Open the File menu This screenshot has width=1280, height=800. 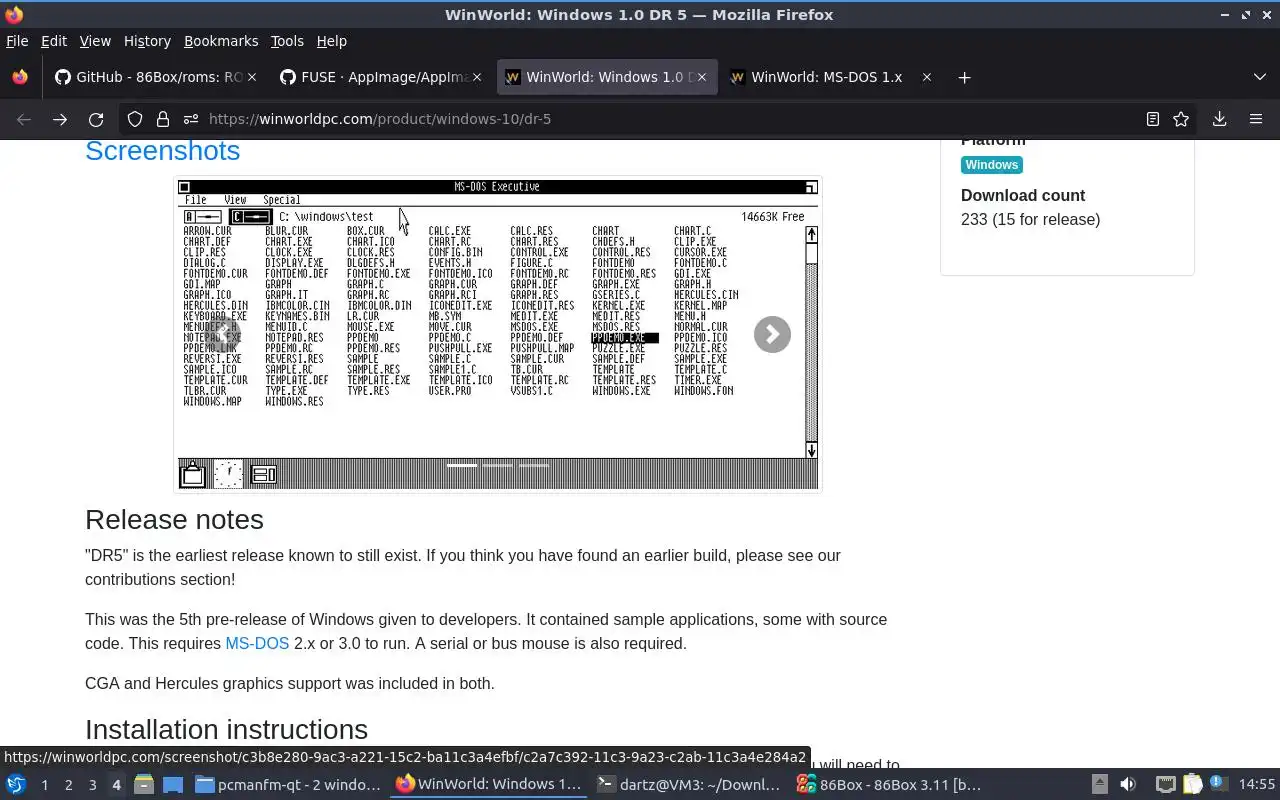[17, 41]
